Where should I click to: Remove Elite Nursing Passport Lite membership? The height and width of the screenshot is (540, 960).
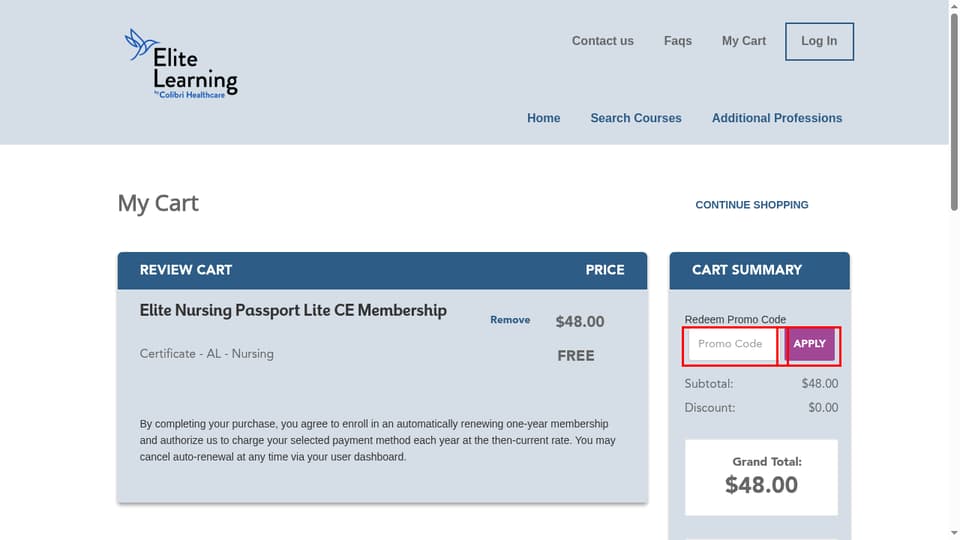[x=510, y=320]
